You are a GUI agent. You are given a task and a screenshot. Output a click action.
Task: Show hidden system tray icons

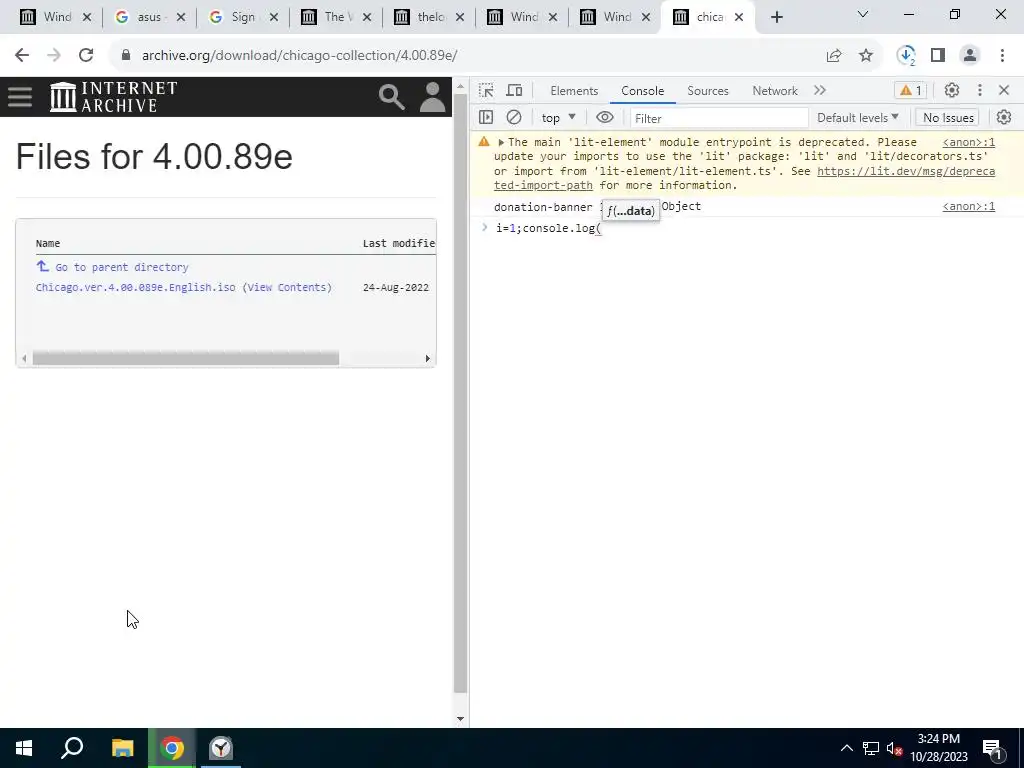[x=846, y=748]
